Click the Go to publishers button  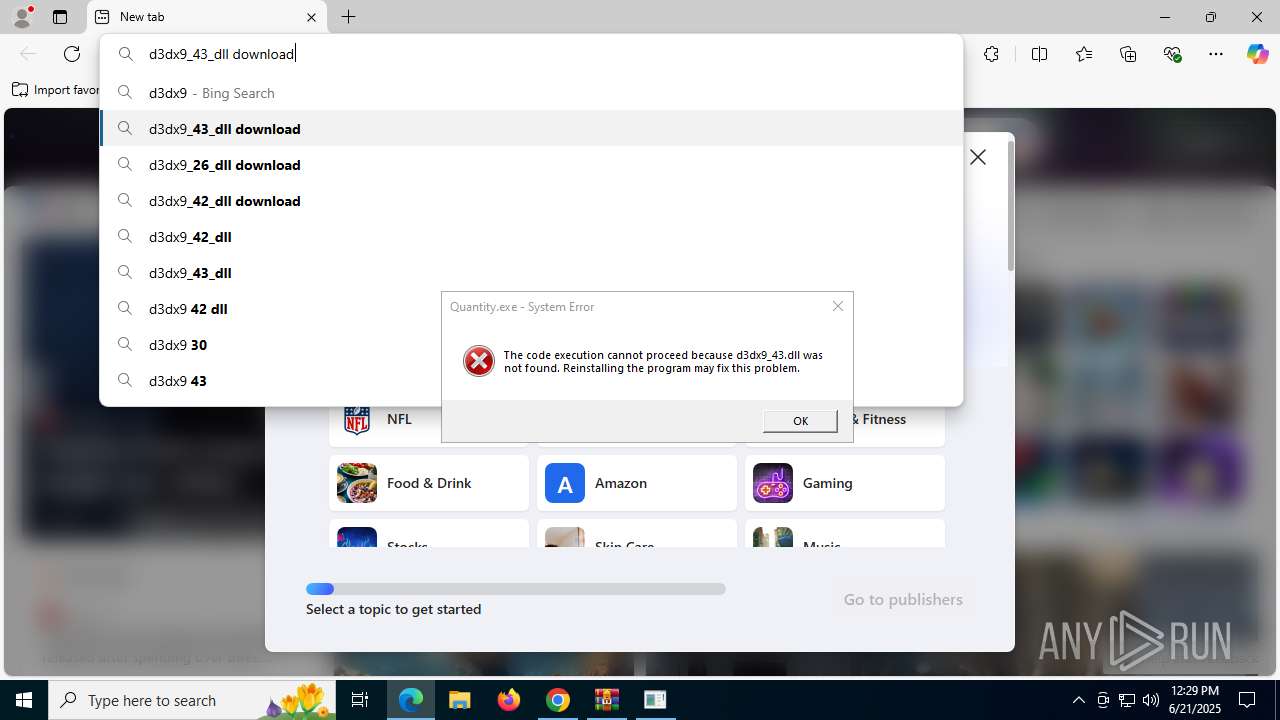coord(903,599)
